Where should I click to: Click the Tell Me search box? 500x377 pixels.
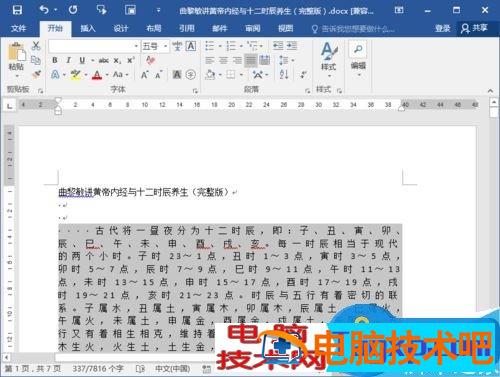[x=353, y=29]
